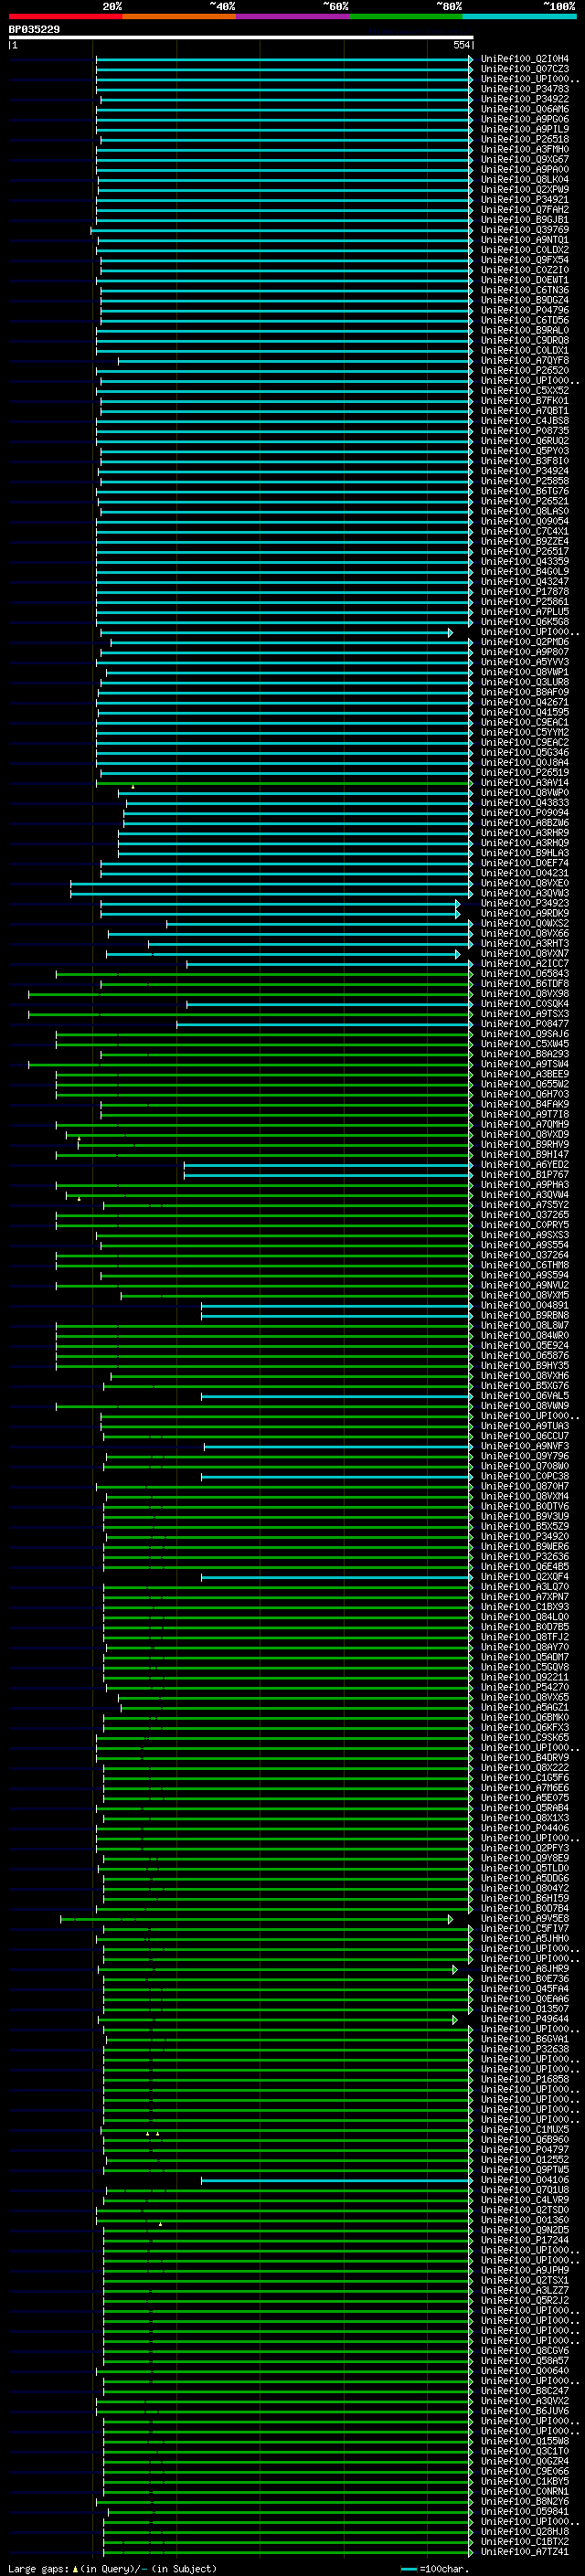Click hit UniRef100_Q8CGV6
The height and width of the screenshot is (2576, 585).
[525, 2352]
